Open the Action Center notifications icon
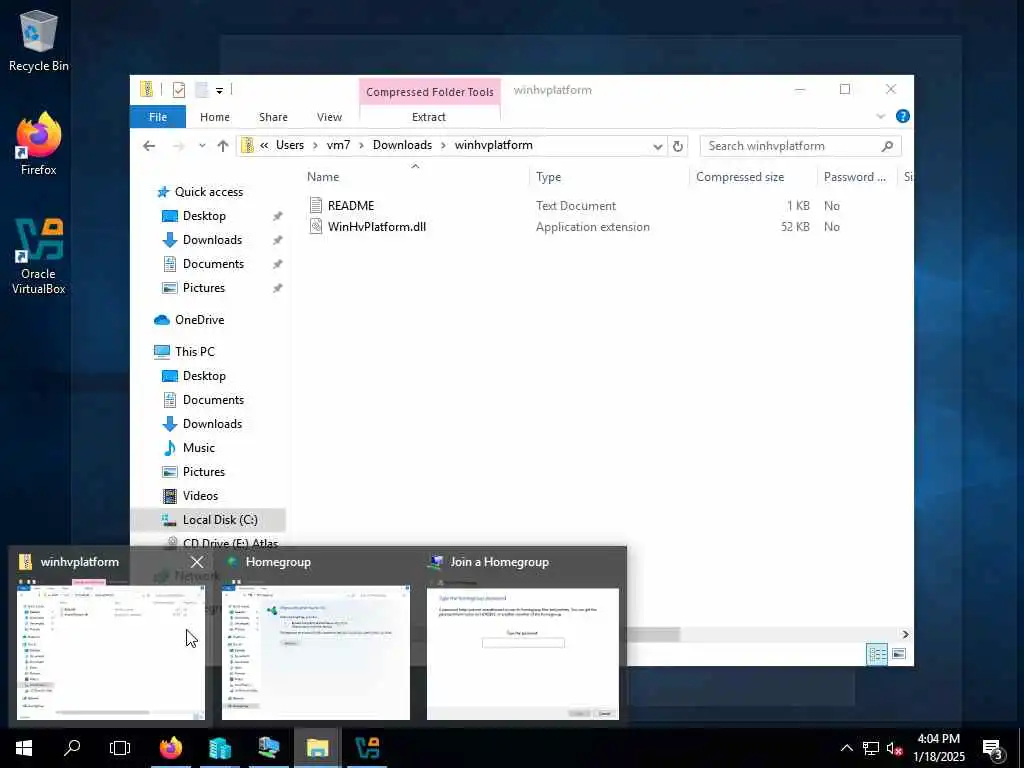This screenshot has height=768, width=1024. click(x=992, y=748)
